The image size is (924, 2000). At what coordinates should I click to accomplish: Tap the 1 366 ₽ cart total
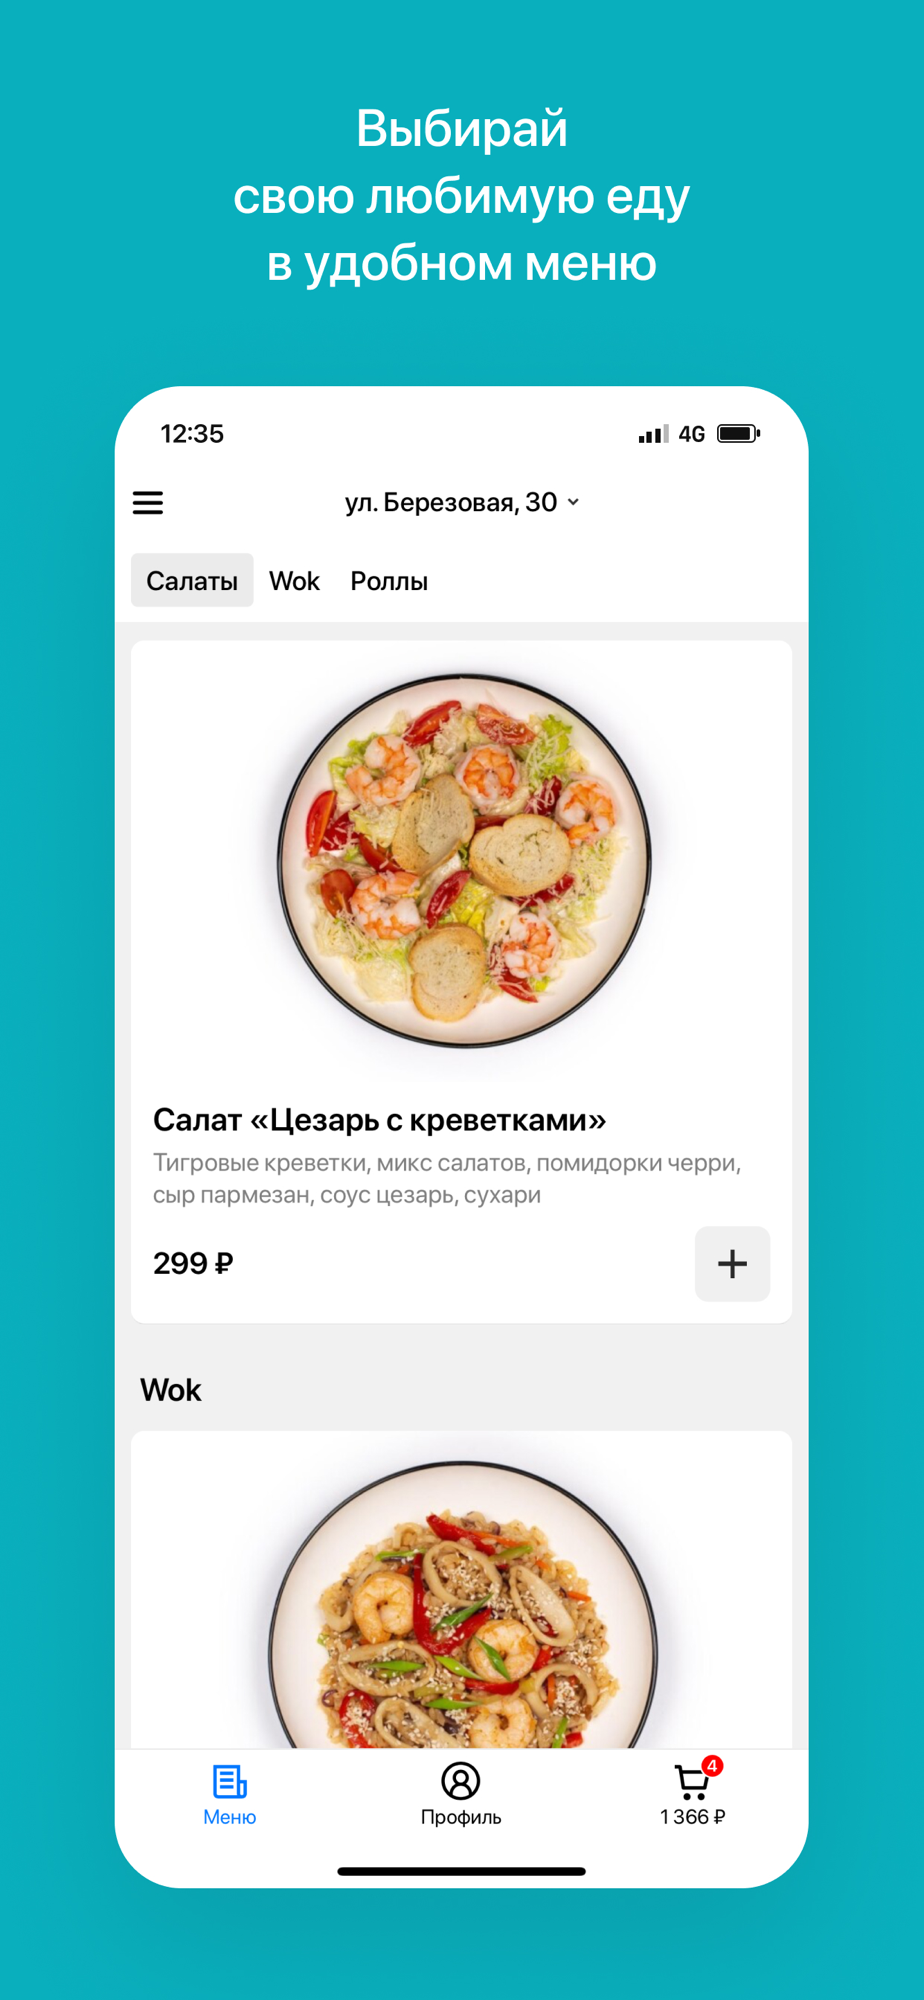point(692,1817)
